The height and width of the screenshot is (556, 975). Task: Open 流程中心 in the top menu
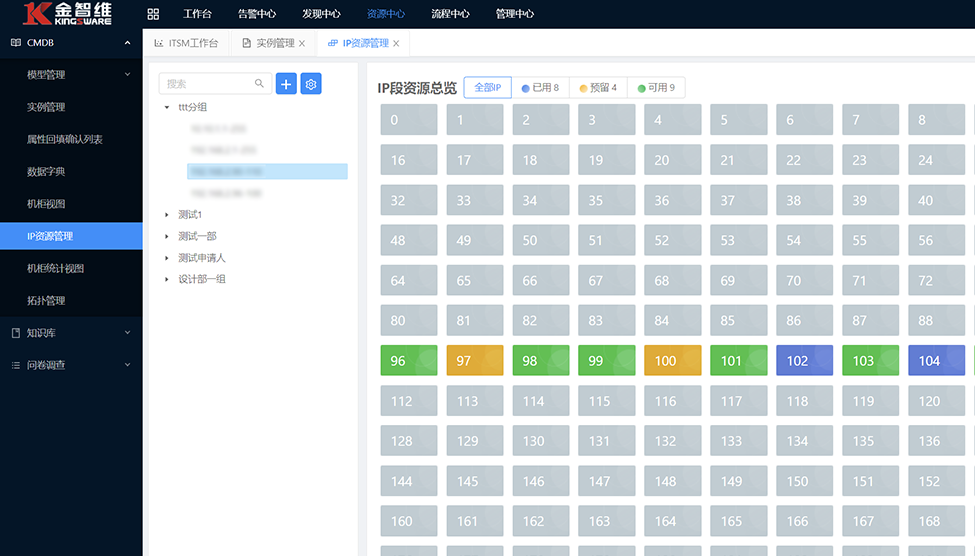point(450,14)
